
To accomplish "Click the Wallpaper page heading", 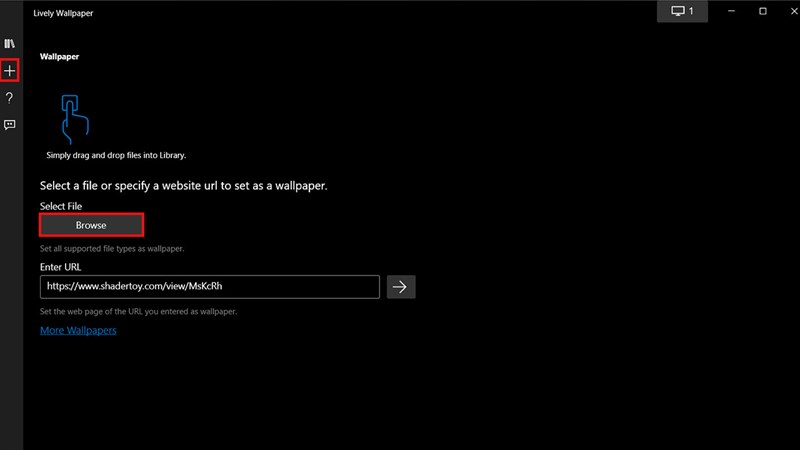I will [x=59, y=57].
